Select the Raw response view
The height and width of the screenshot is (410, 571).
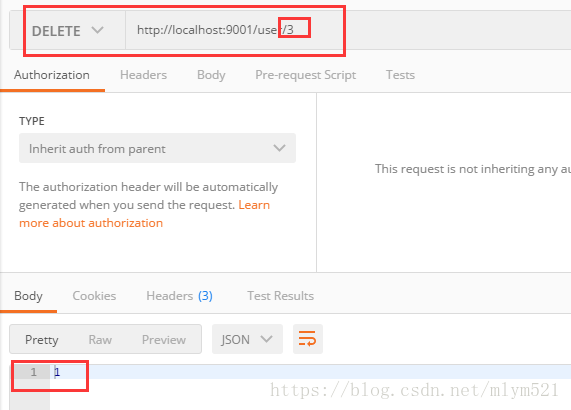pos(100,340)
